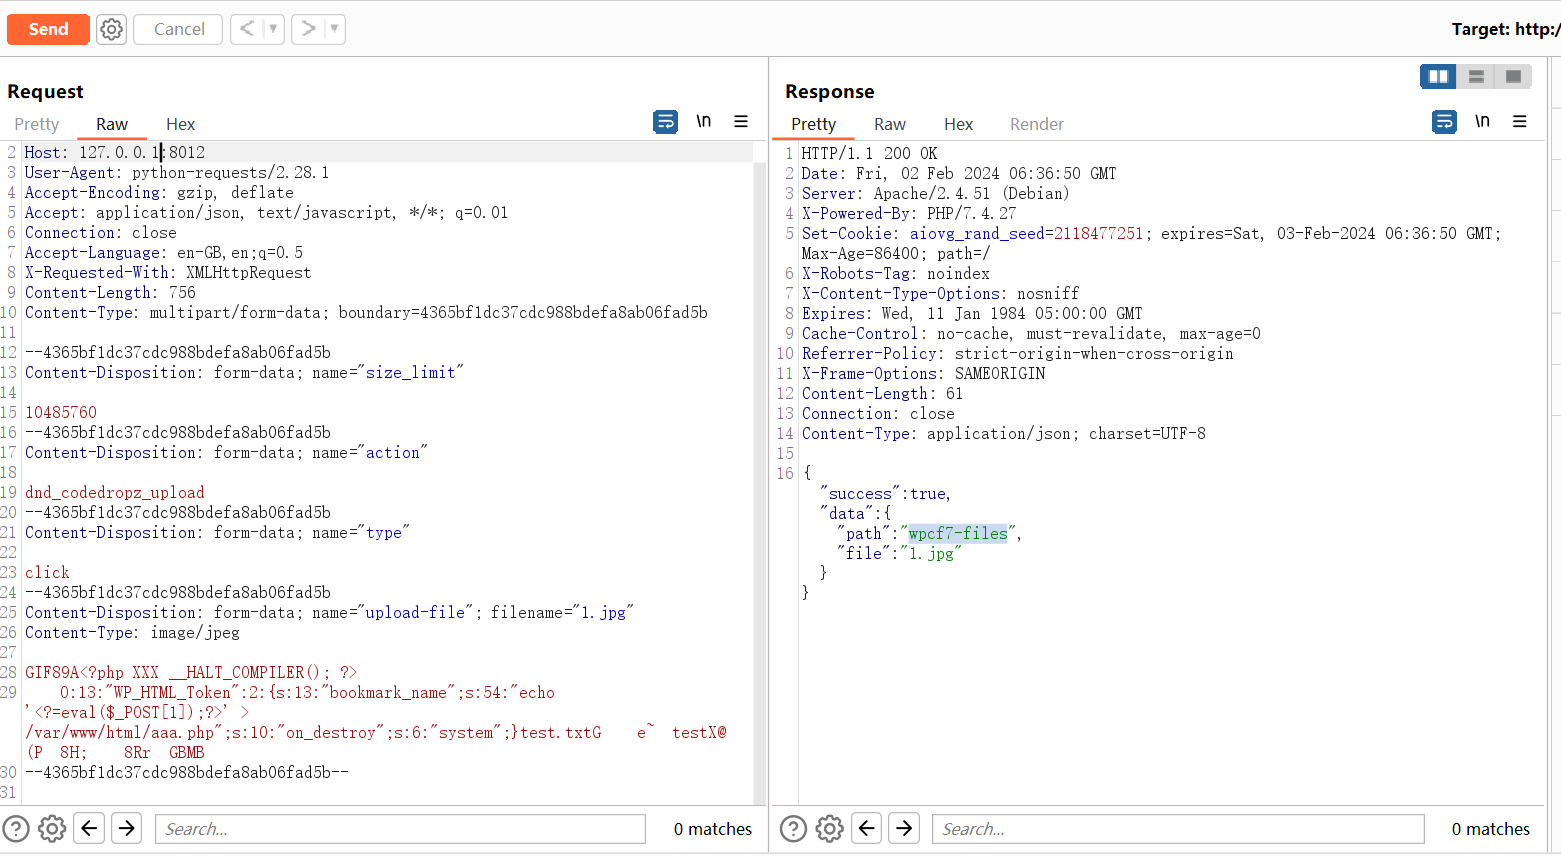Go to next Response search match
1561x856 pixels.
[904, 828]
